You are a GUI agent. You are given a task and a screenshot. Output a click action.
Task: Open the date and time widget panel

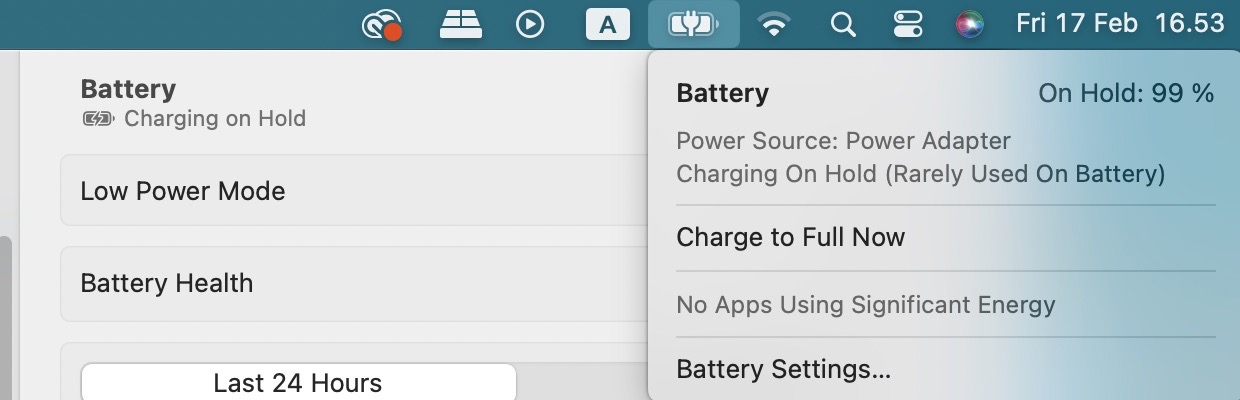click(x=1120, y=23)
